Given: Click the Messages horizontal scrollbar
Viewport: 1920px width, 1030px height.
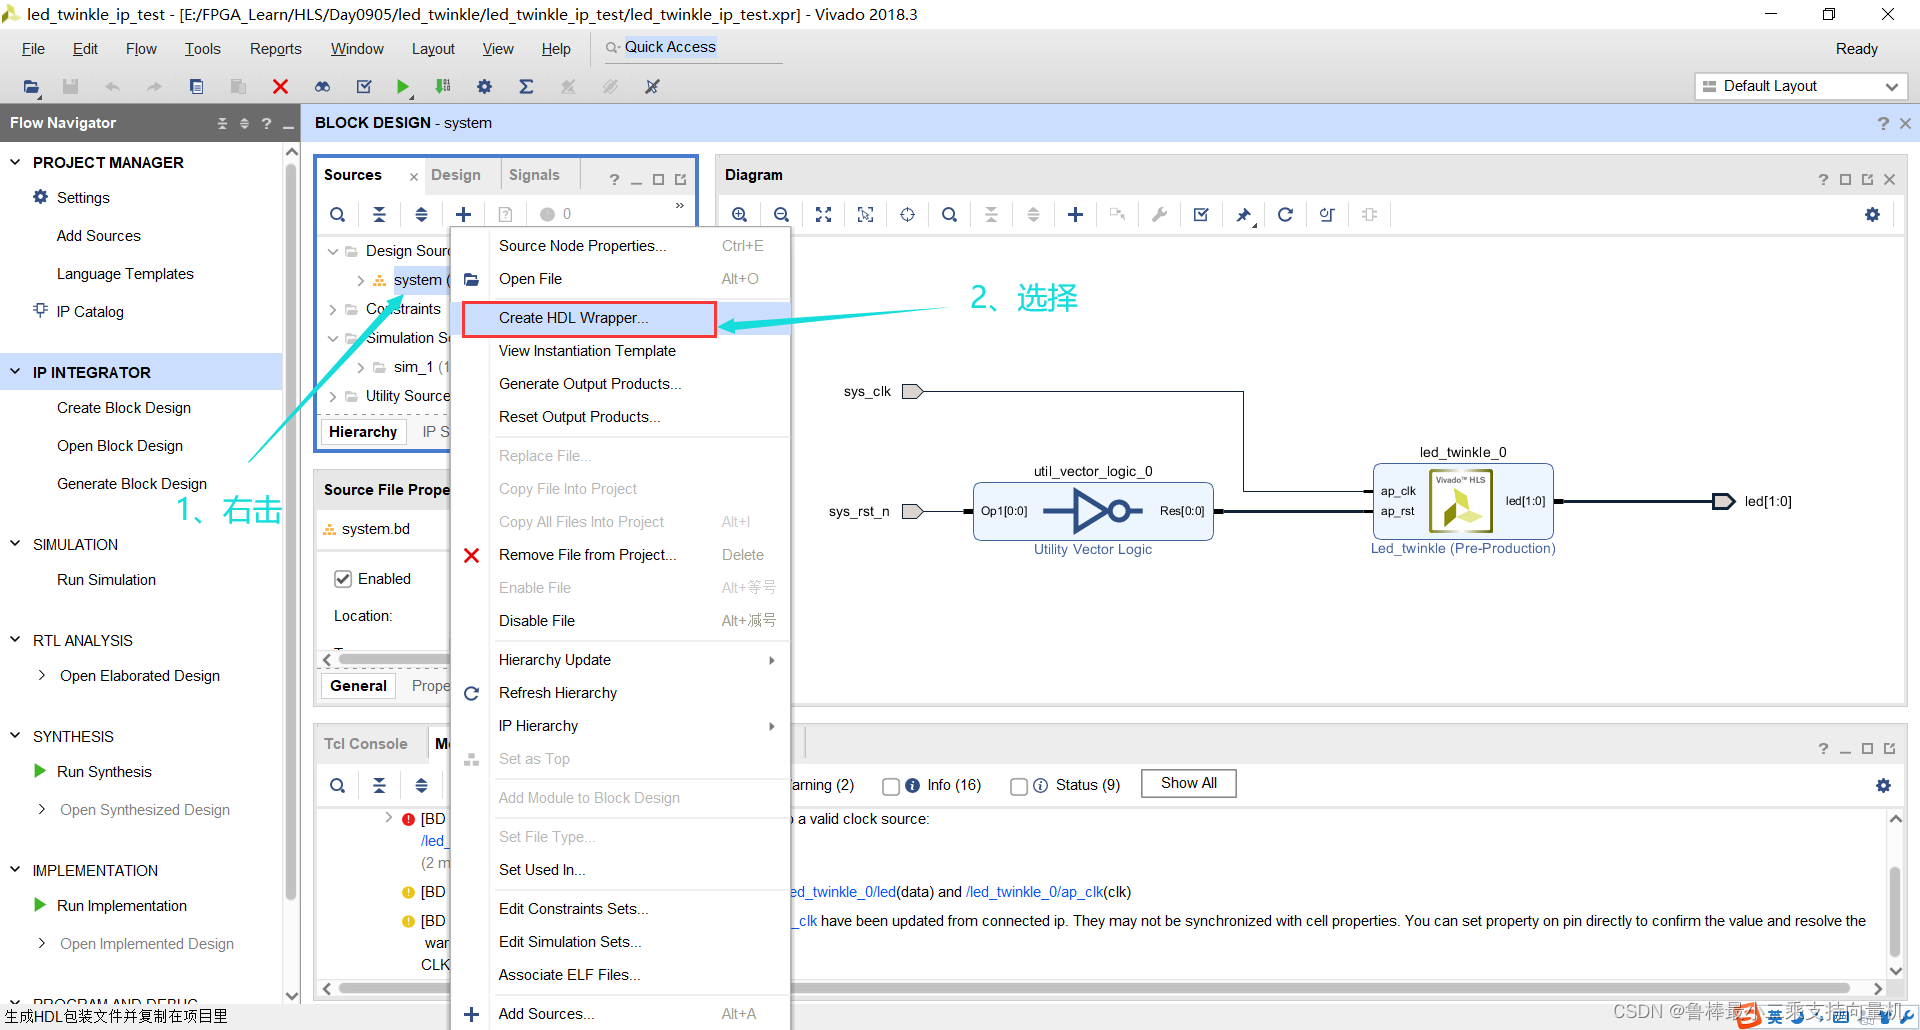Looking at the screenshot, I should (1095, 988).
